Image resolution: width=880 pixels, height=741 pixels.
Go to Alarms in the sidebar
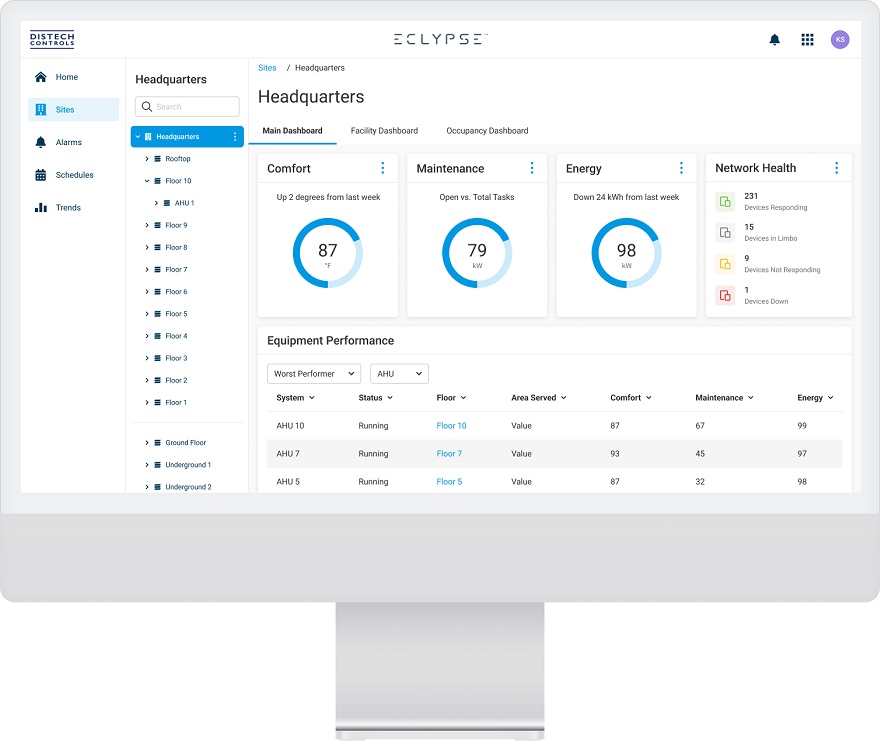click(x=68, y=143)
